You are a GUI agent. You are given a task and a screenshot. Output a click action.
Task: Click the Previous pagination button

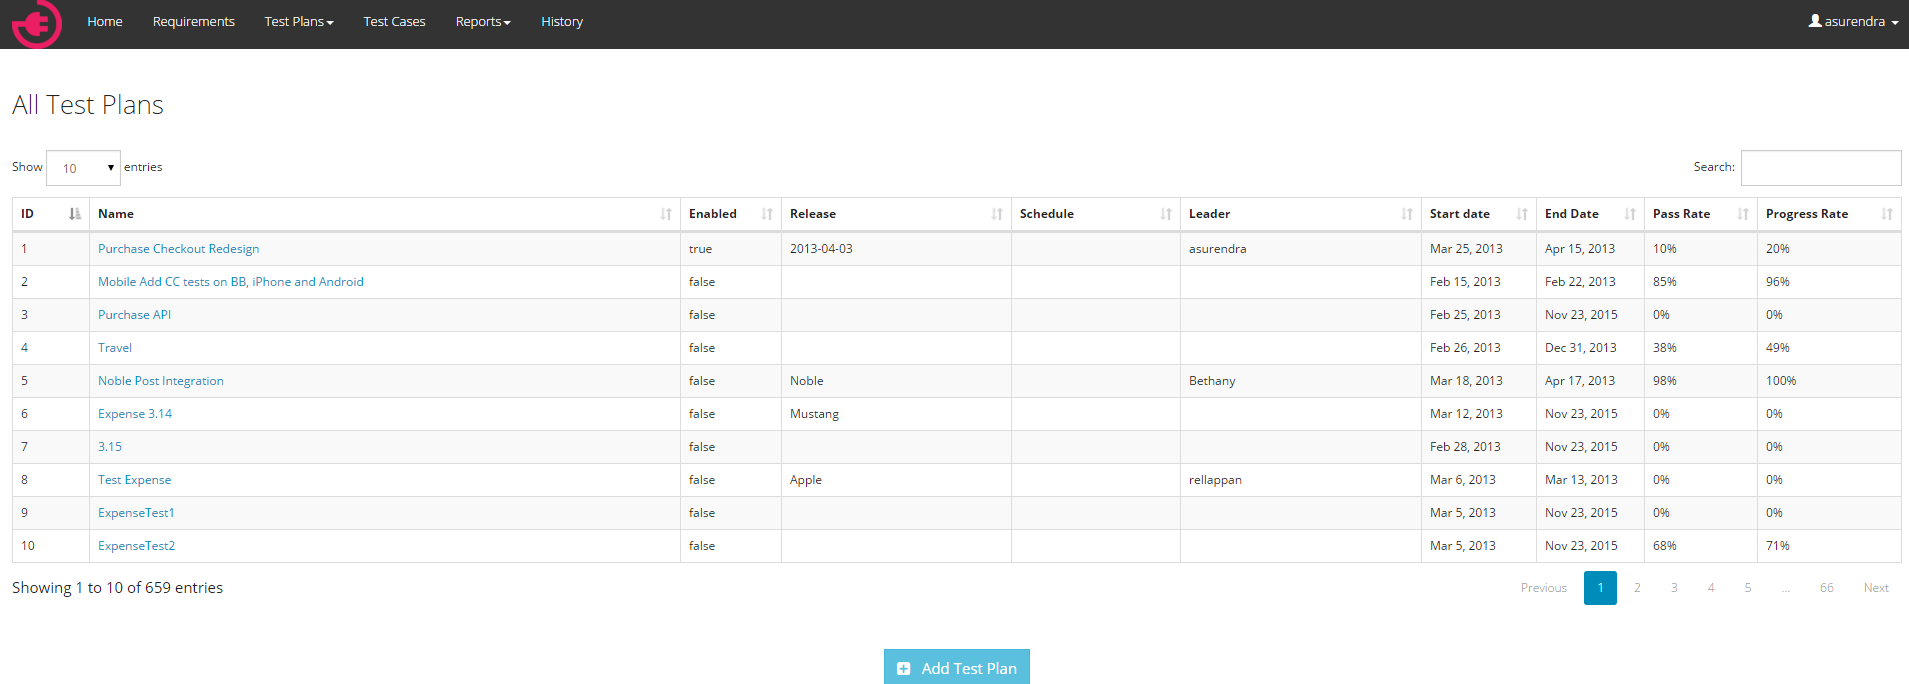point(1543,588)
